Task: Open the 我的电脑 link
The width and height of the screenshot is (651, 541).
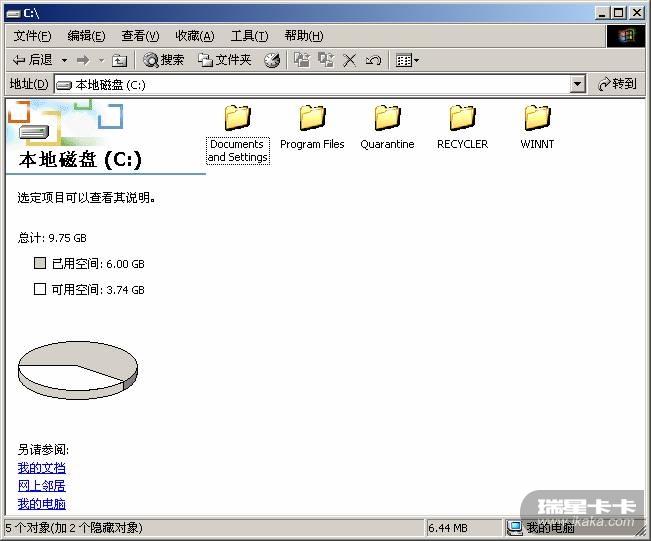Action: [x=42, y=504]
